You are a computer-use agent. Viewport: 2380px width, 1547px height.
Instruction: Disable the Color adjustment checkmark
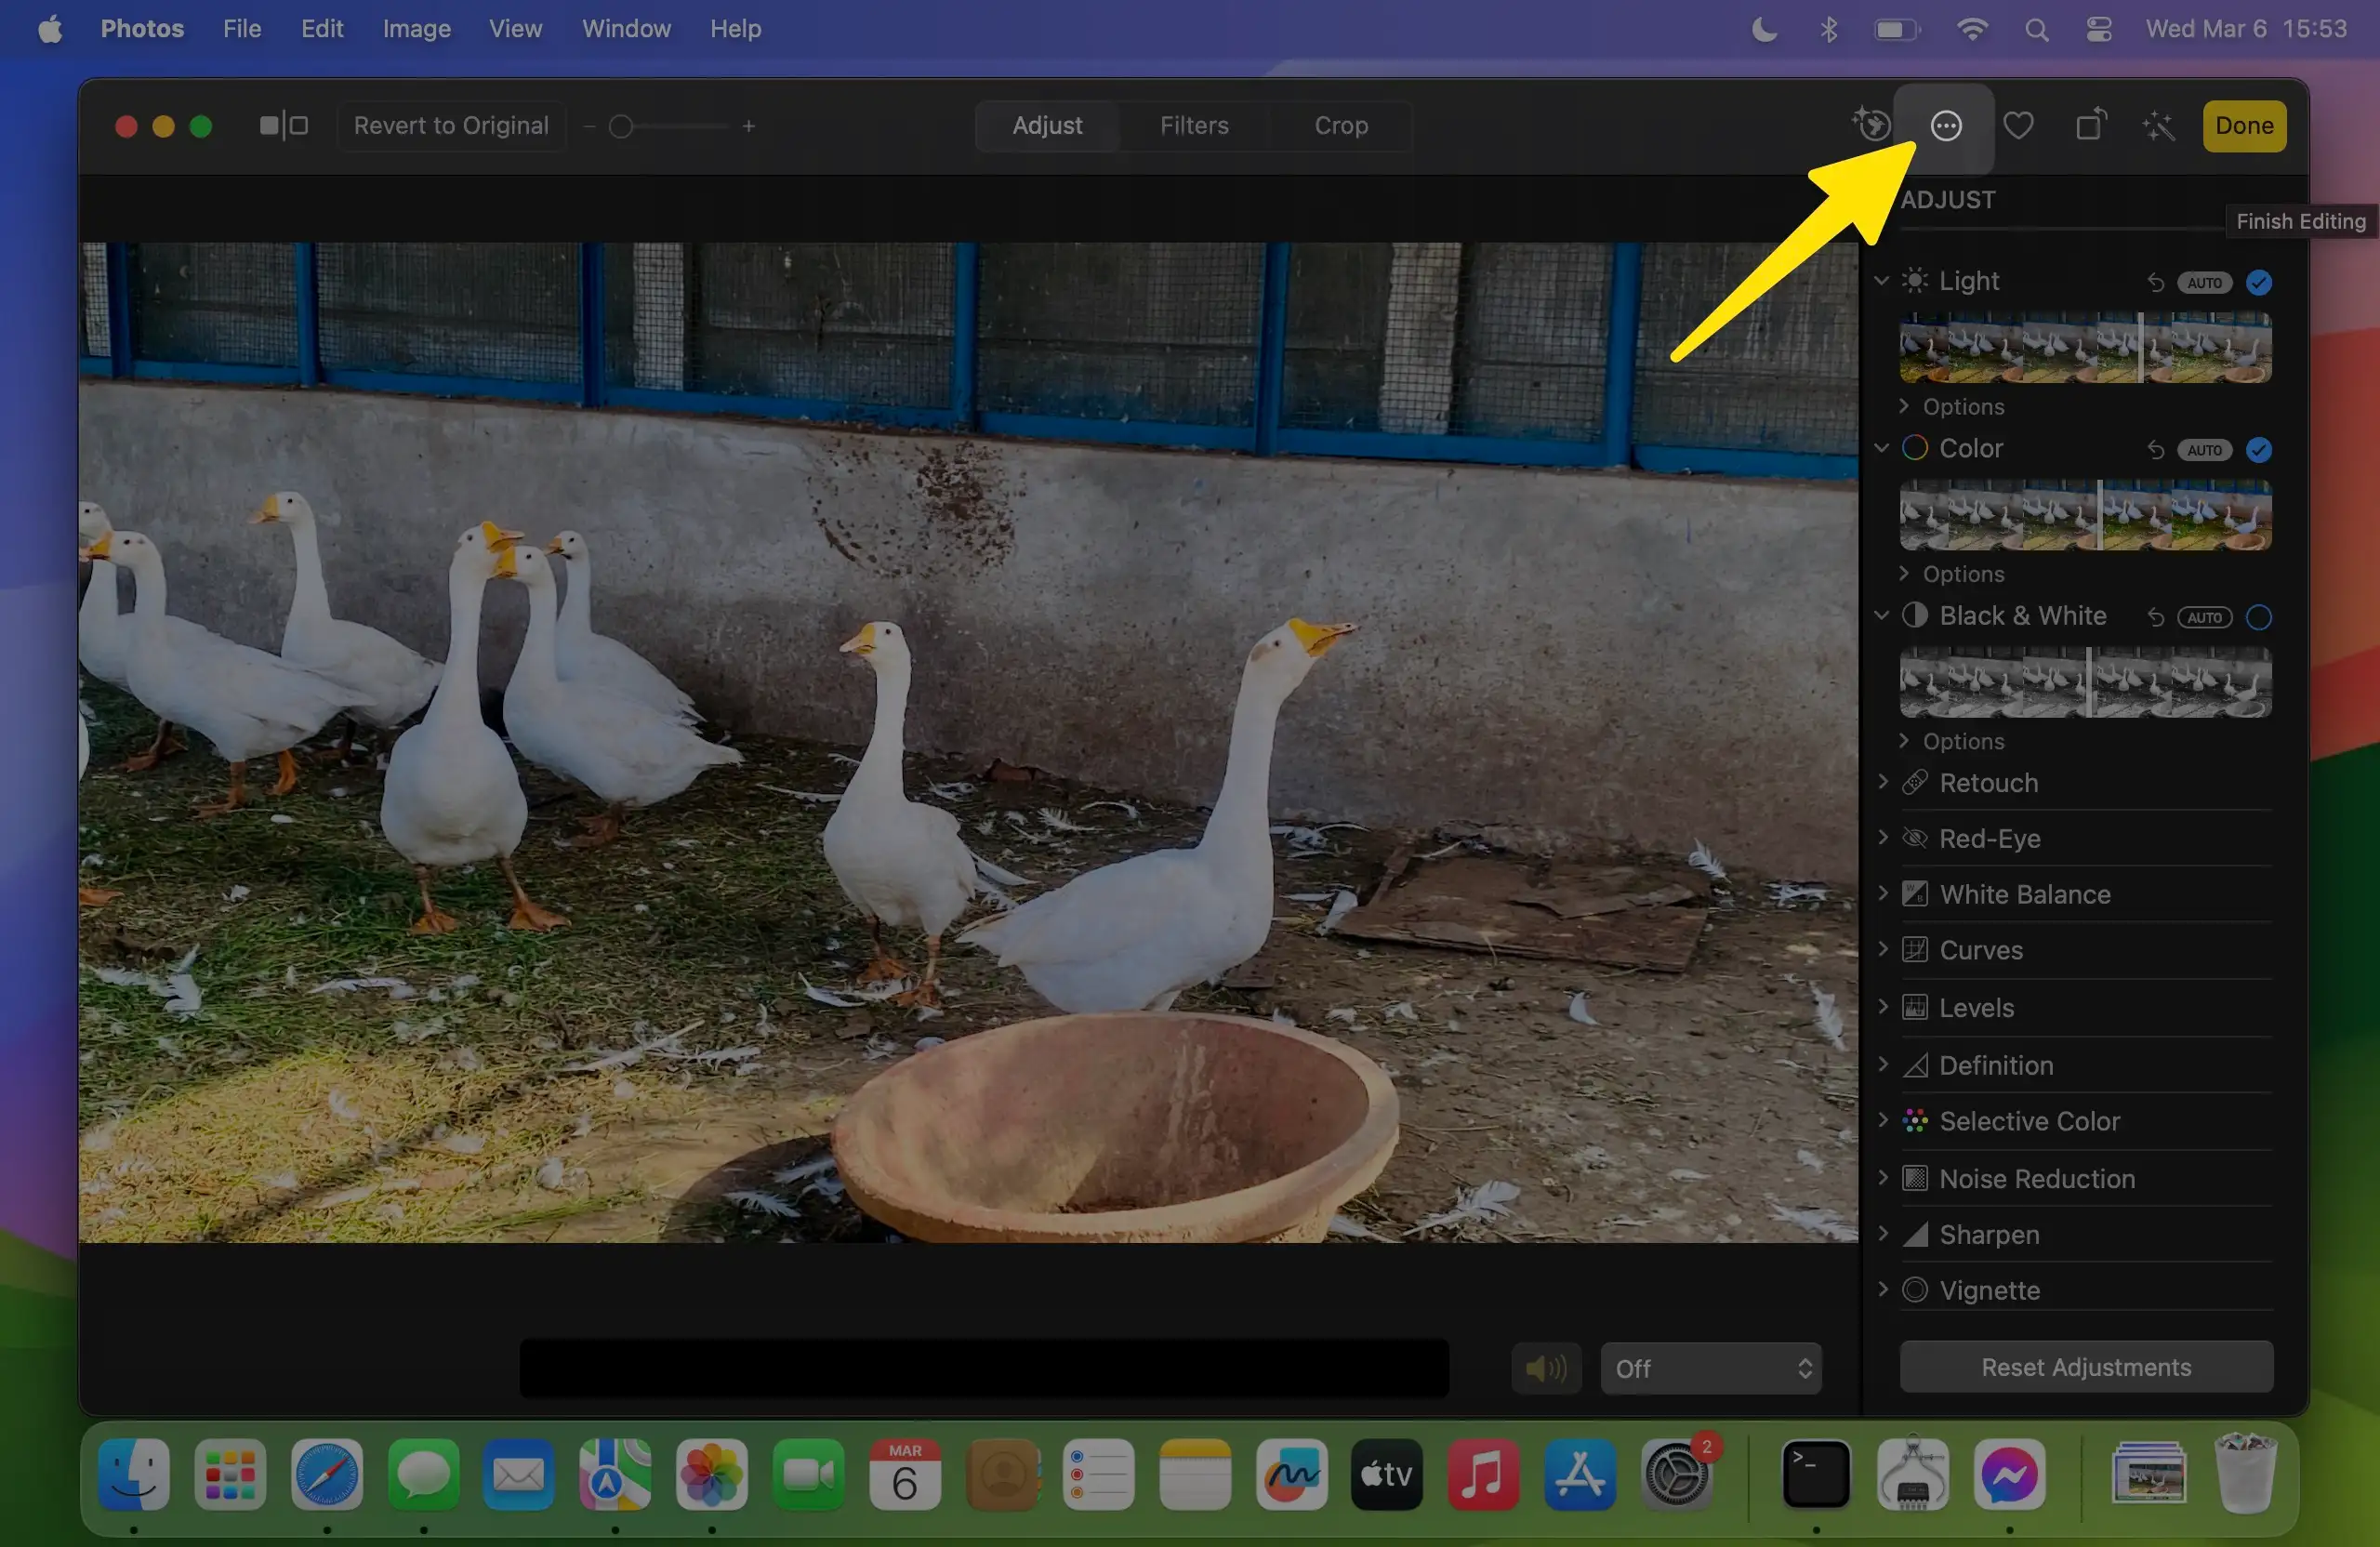coord(2258,450)
